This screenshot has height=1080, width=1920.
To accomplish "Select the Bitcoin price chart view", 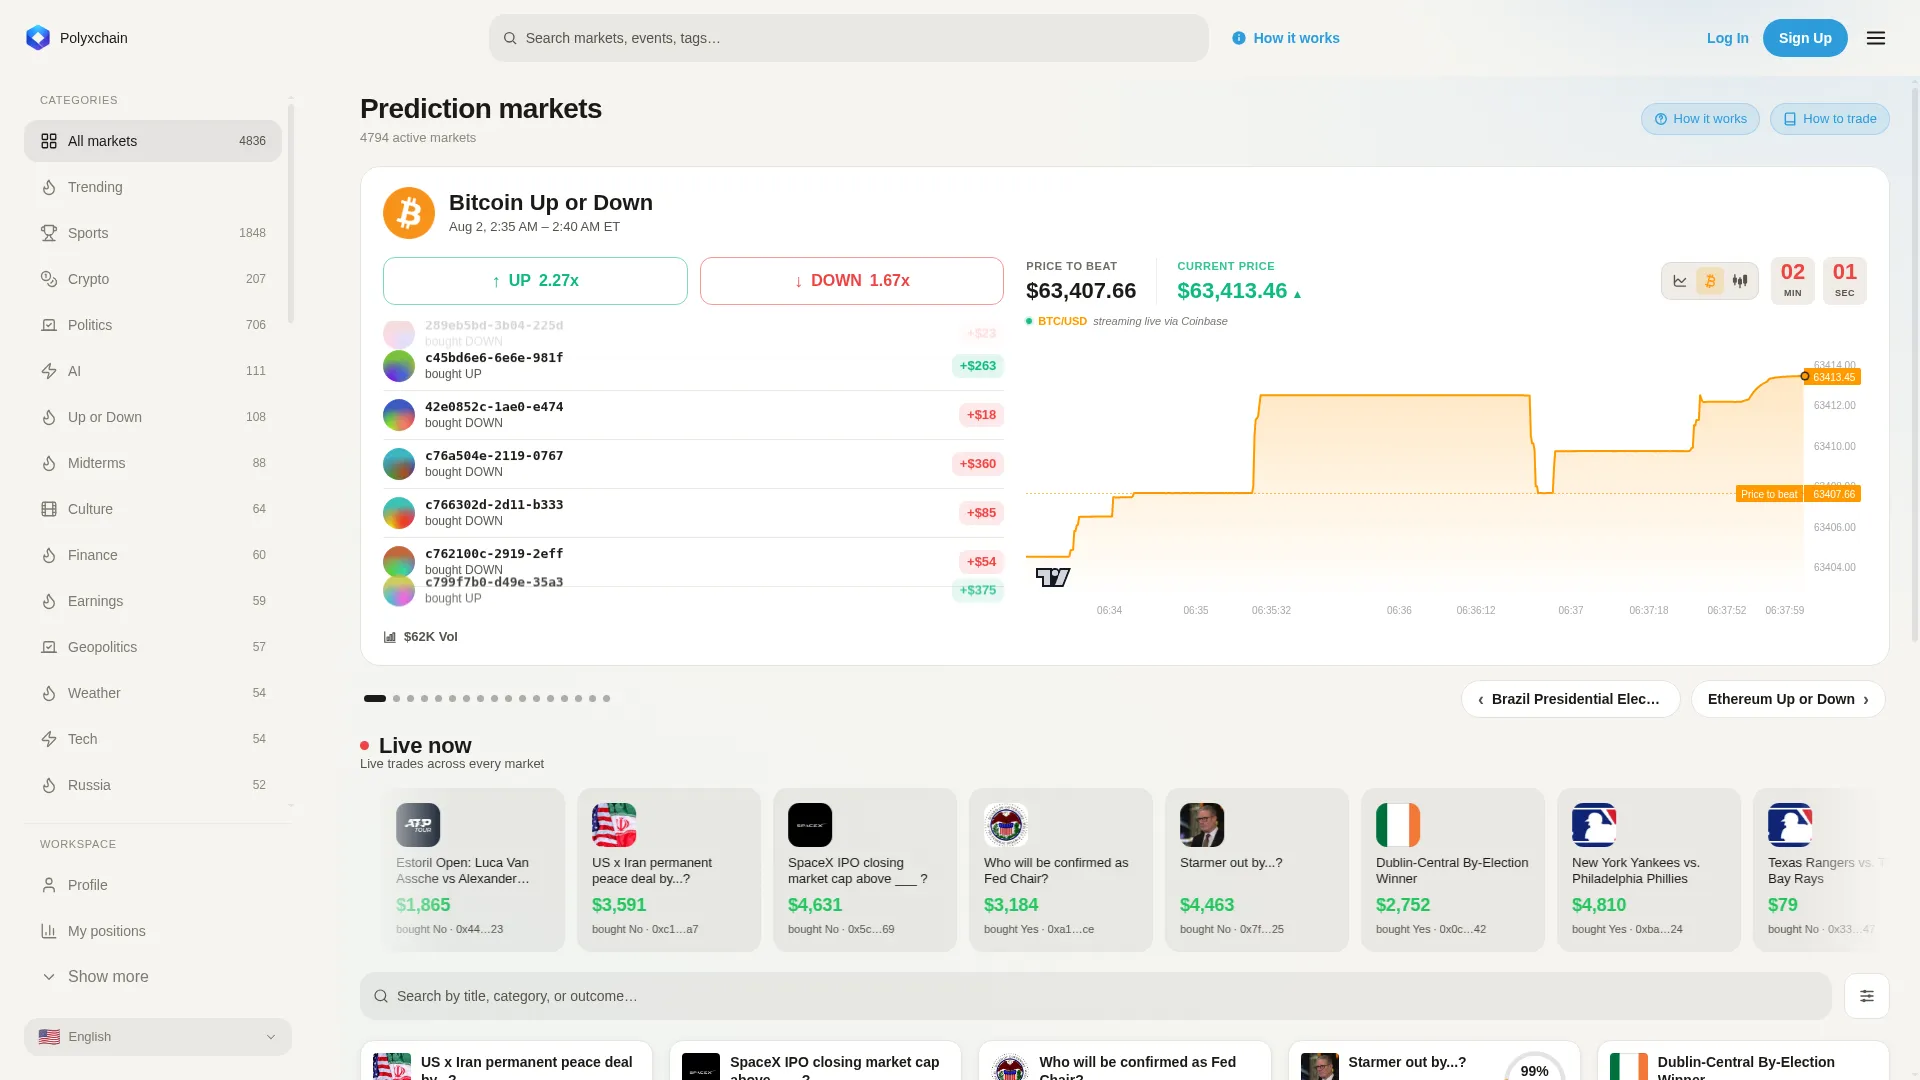I will click(x=1710, y=281).
